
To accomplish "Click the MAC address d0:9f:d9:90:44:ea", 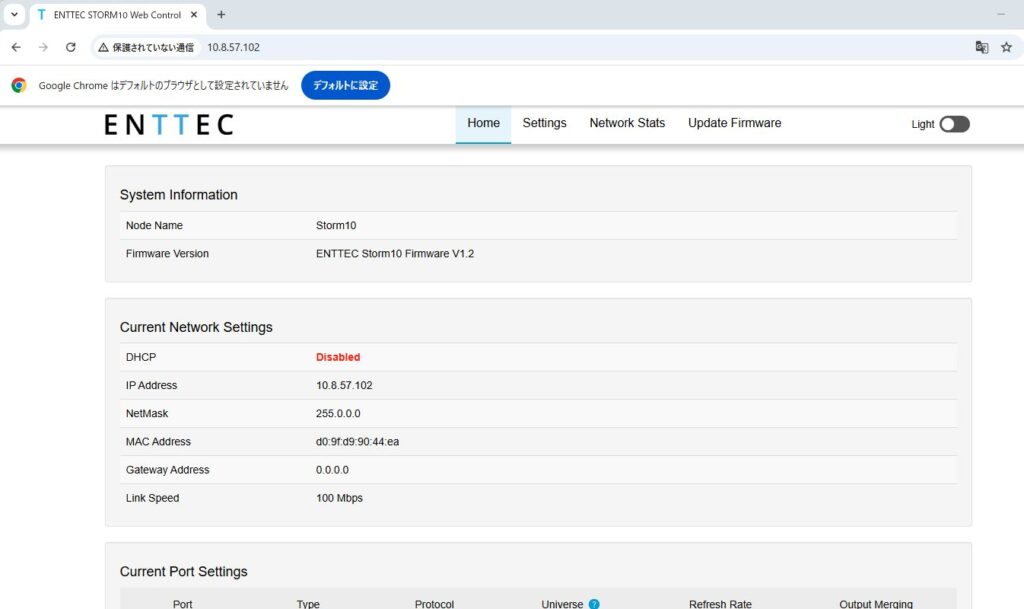I will pos(357,441).
